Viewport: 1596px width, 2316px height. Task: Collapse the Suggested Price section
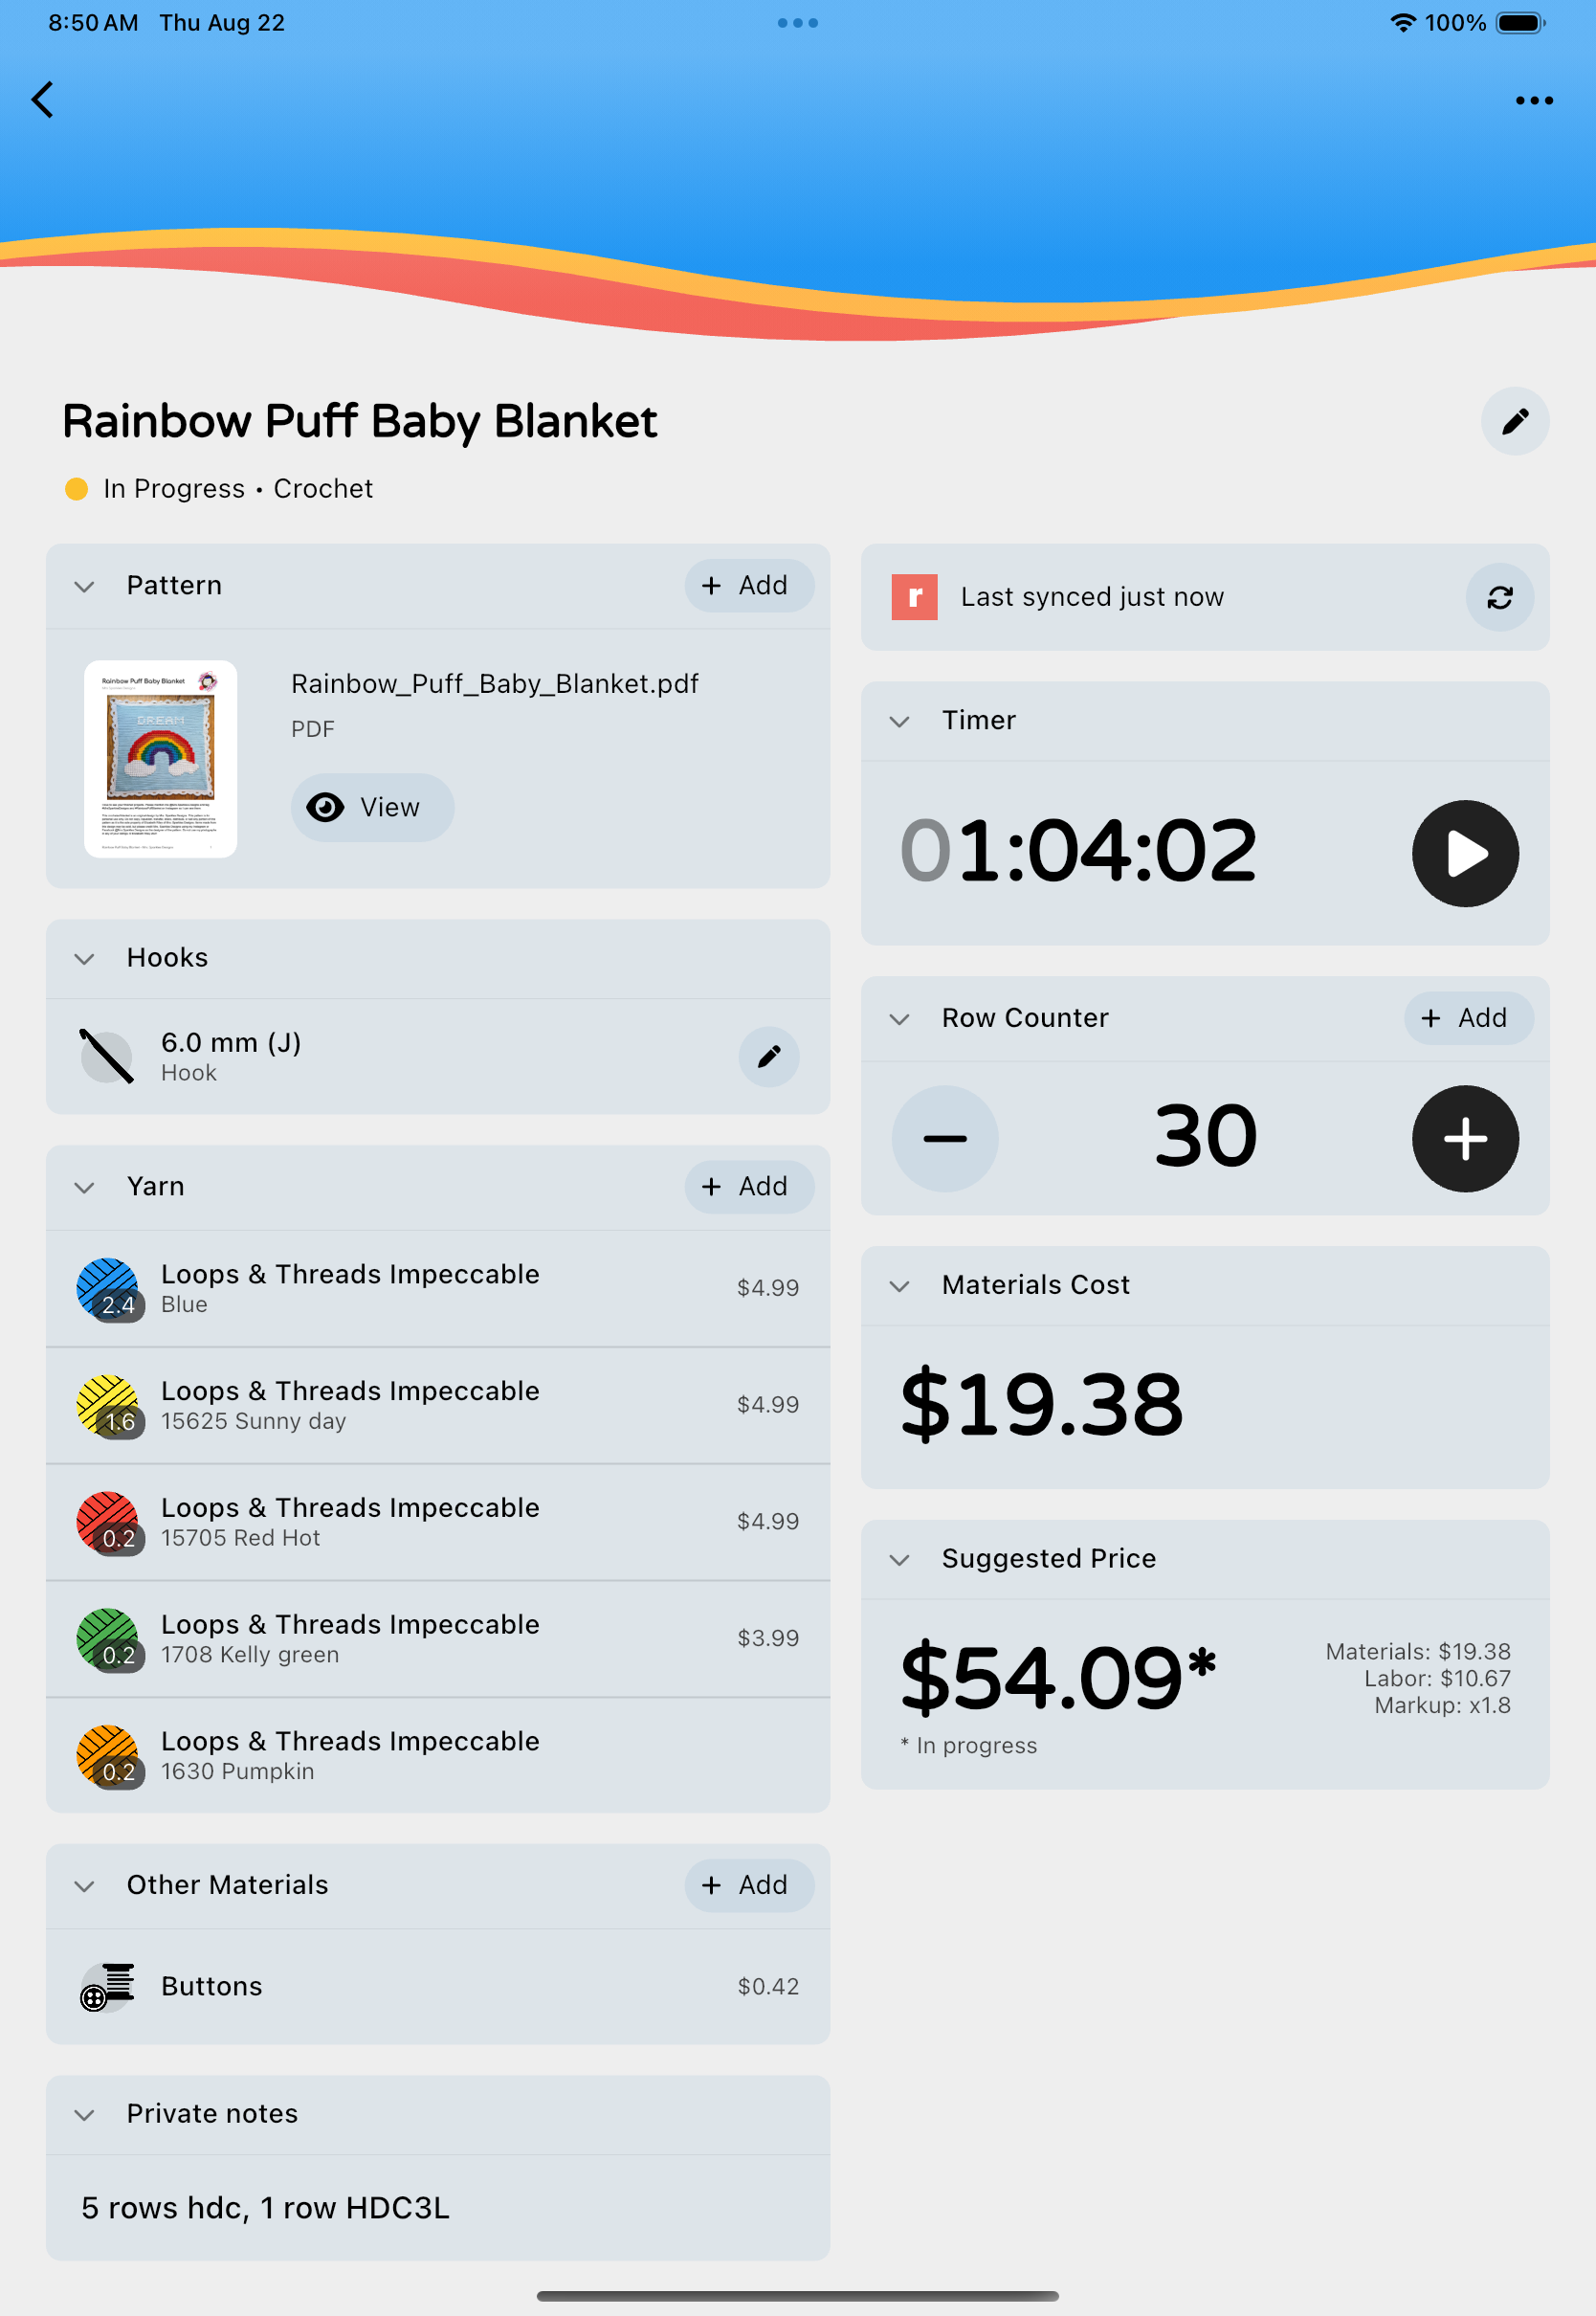coord(899,1559)
